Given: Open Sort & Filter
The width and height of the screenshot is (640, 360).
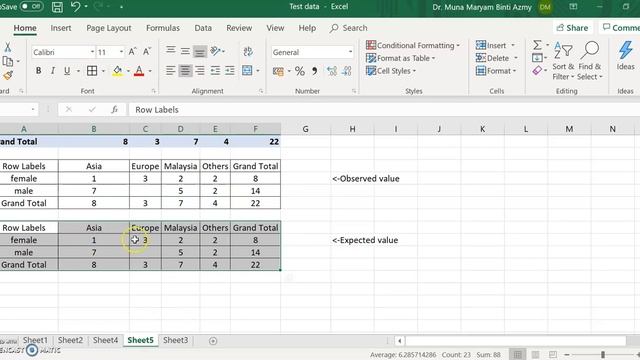Looking at the screenshot, I should coord(563,60).
